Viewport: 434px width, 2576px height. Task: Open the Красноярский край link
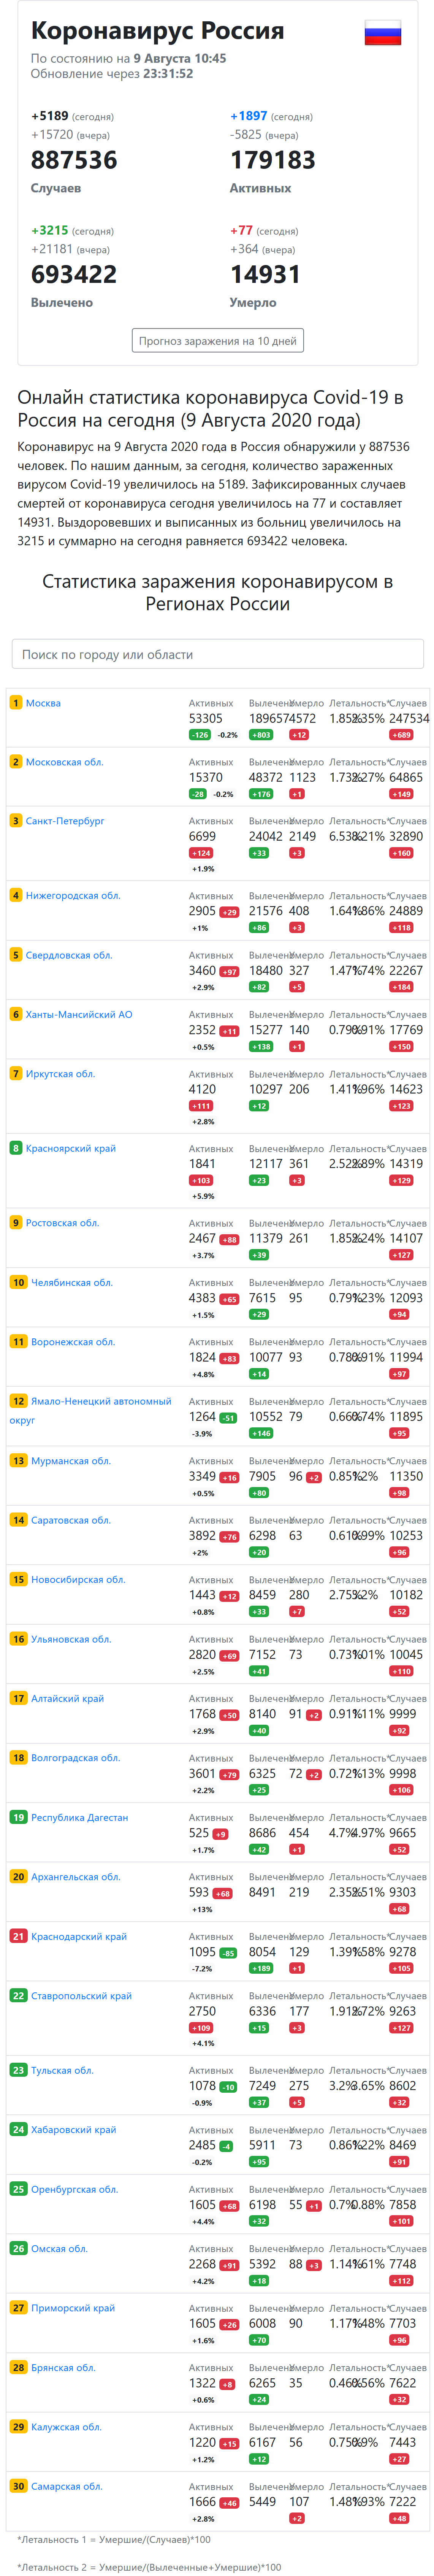pos(71,1148)
